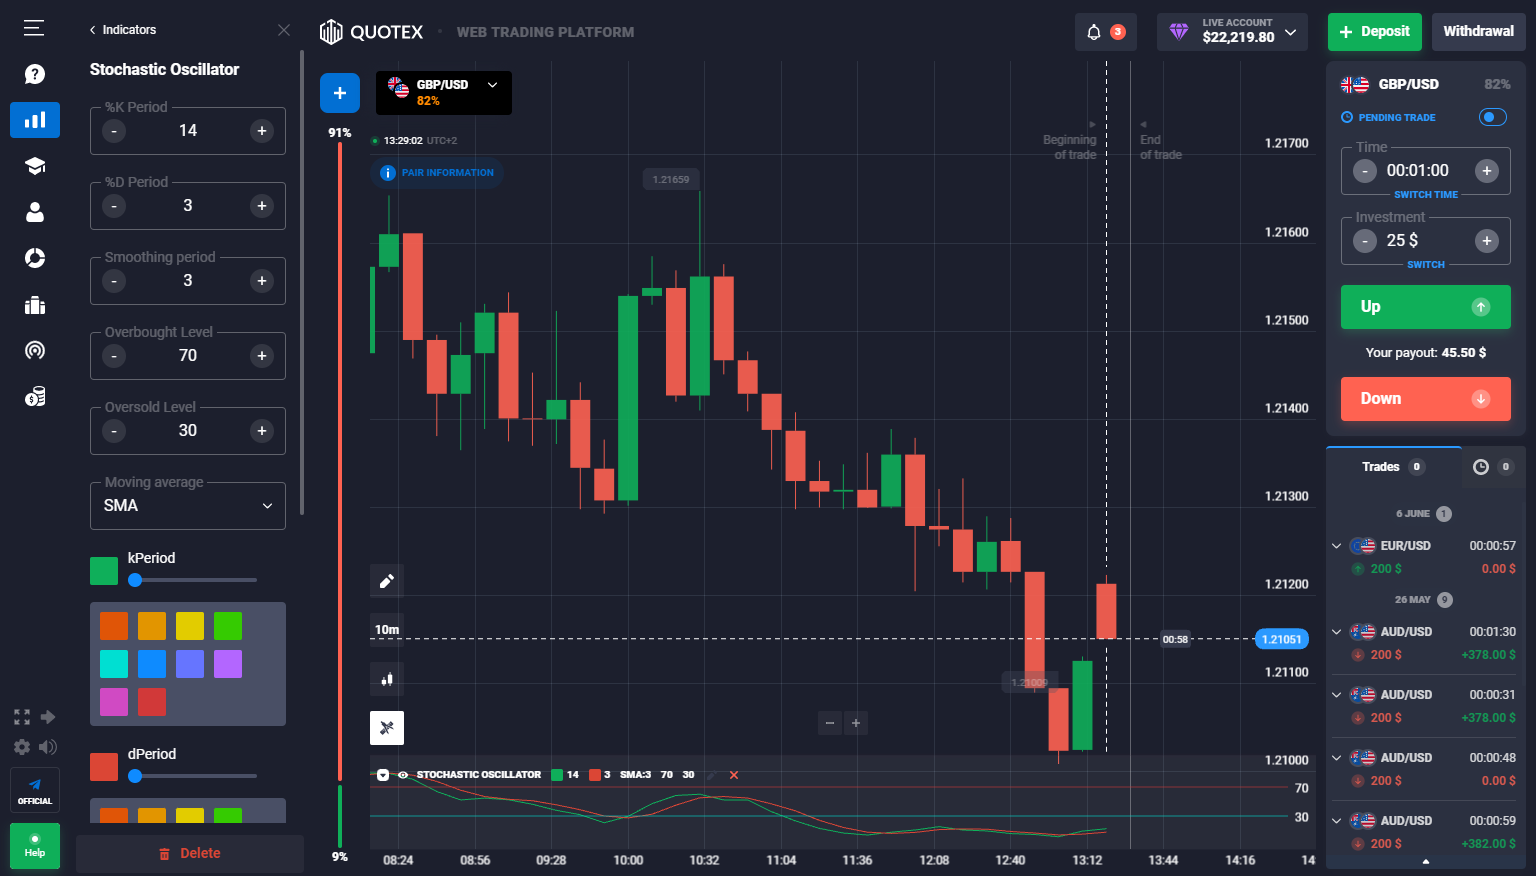This screenshot has height=876, width=1536.
Task: Open settings gear icon
Action: [22, 747]
